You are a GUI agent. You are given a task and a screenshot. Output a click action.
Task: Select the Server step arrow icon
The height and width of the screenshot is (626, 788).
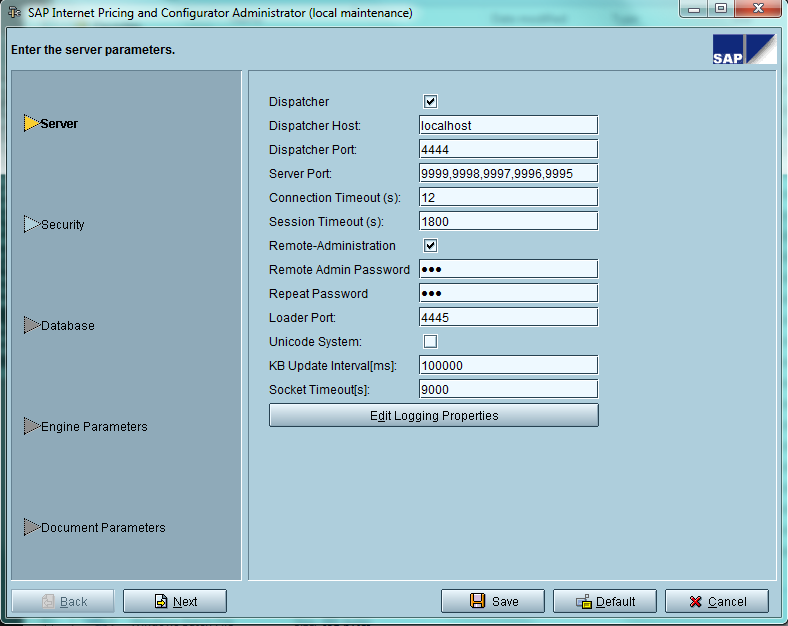[31, 123]
